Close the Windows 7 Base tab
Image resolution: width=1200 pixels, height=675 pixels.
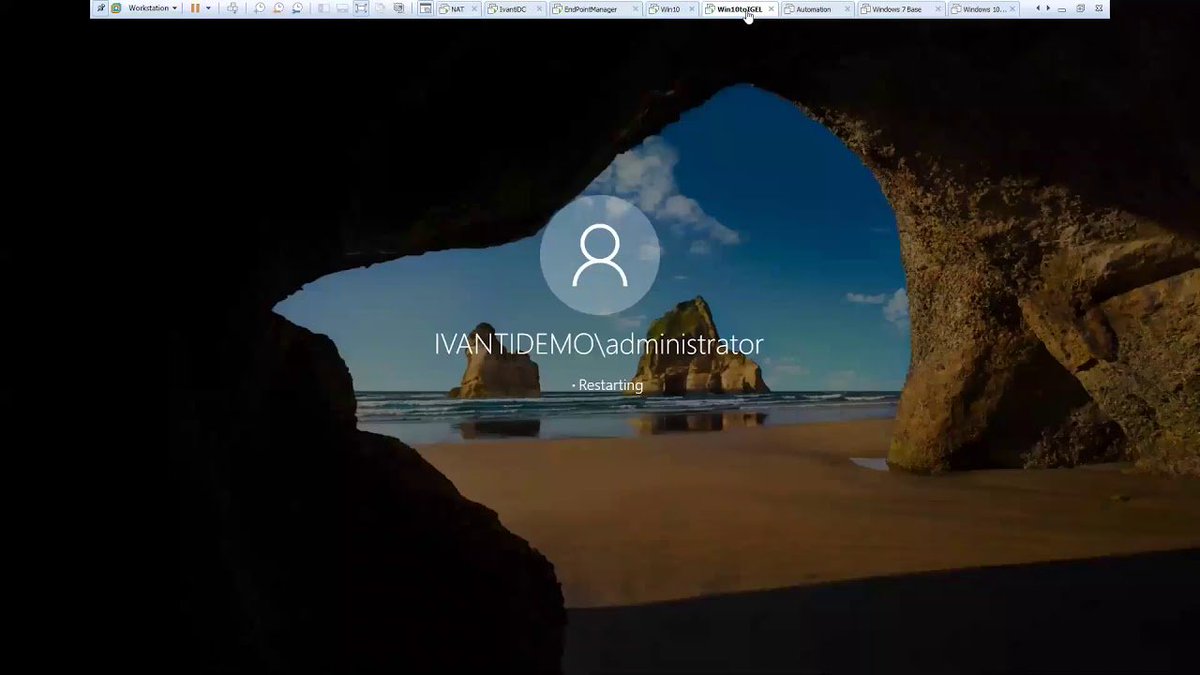point(940,9)
